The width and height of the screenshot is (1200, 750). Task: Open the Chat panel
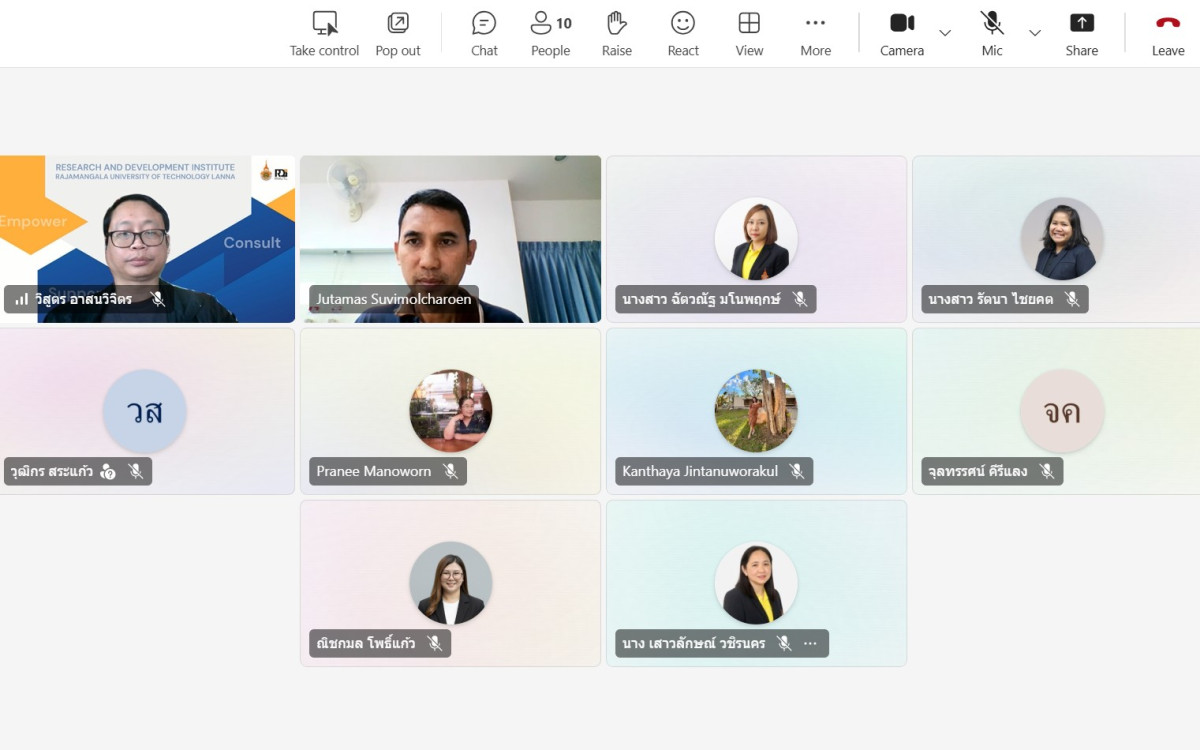pos(484,24)
